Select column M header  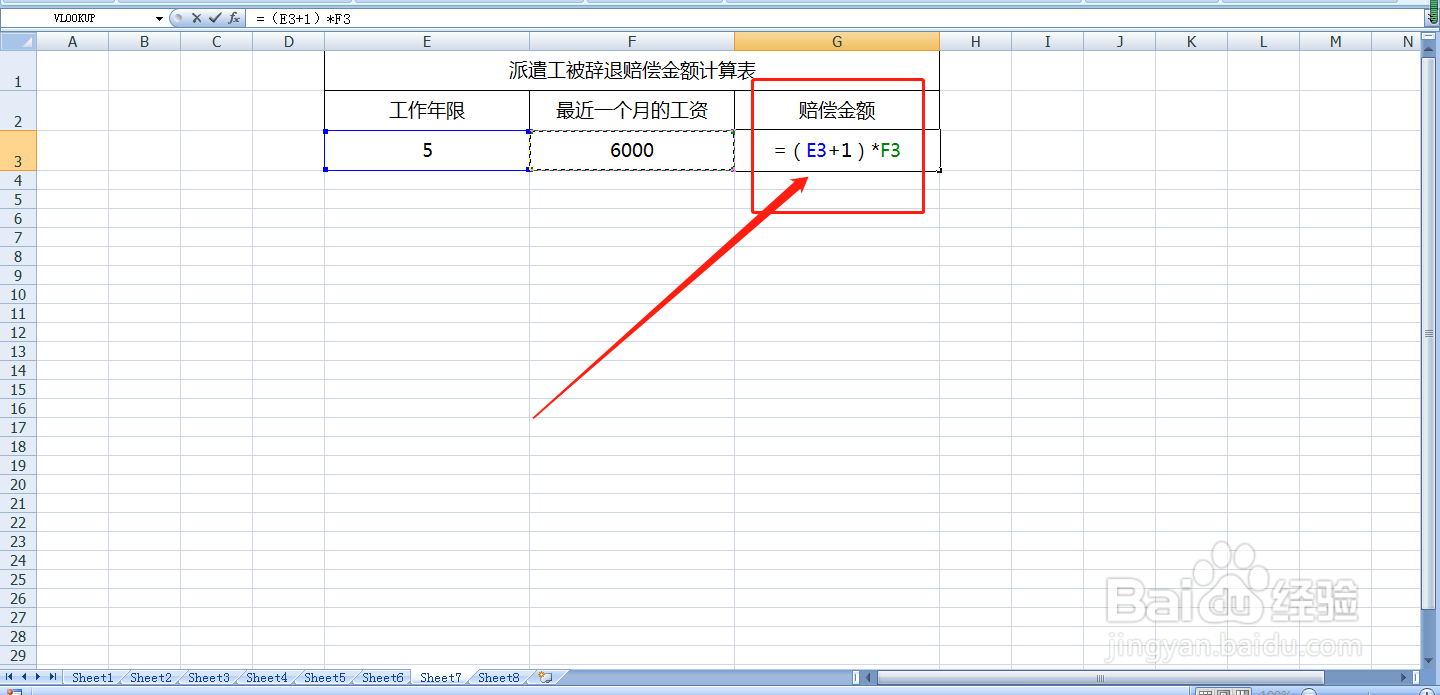point(1336,41)
